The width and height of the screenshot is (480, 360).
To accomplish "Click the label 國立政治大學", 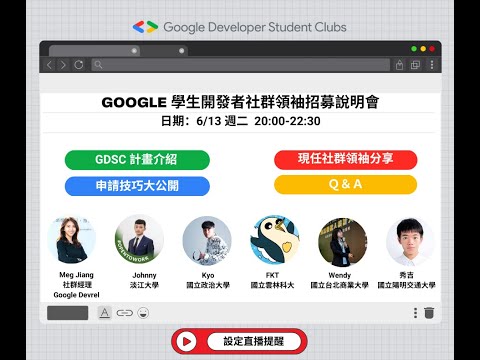I will (208, 285).
